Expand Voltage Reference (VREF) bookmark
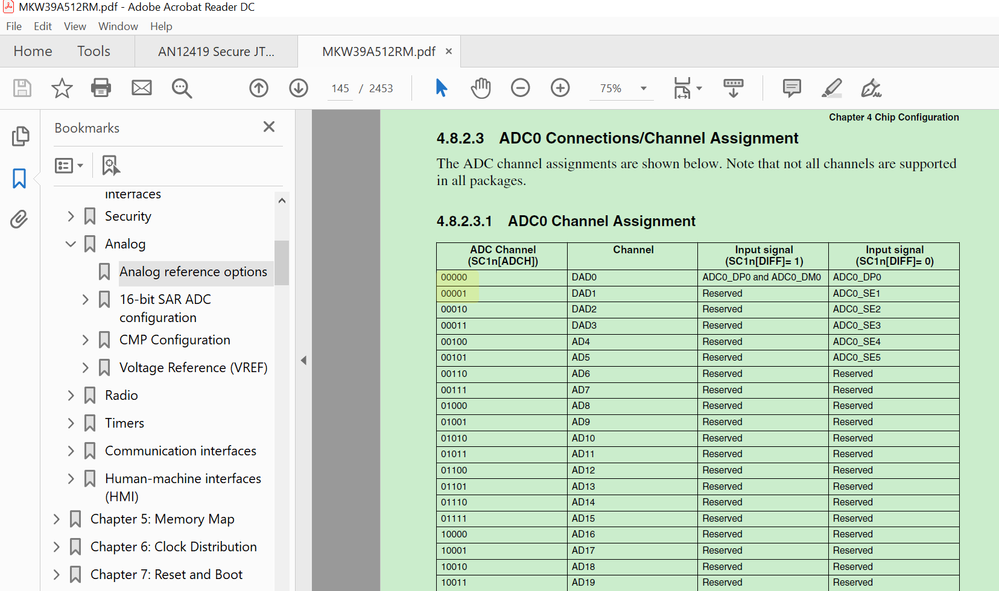 pyautogui.click(x=85, y=367)
